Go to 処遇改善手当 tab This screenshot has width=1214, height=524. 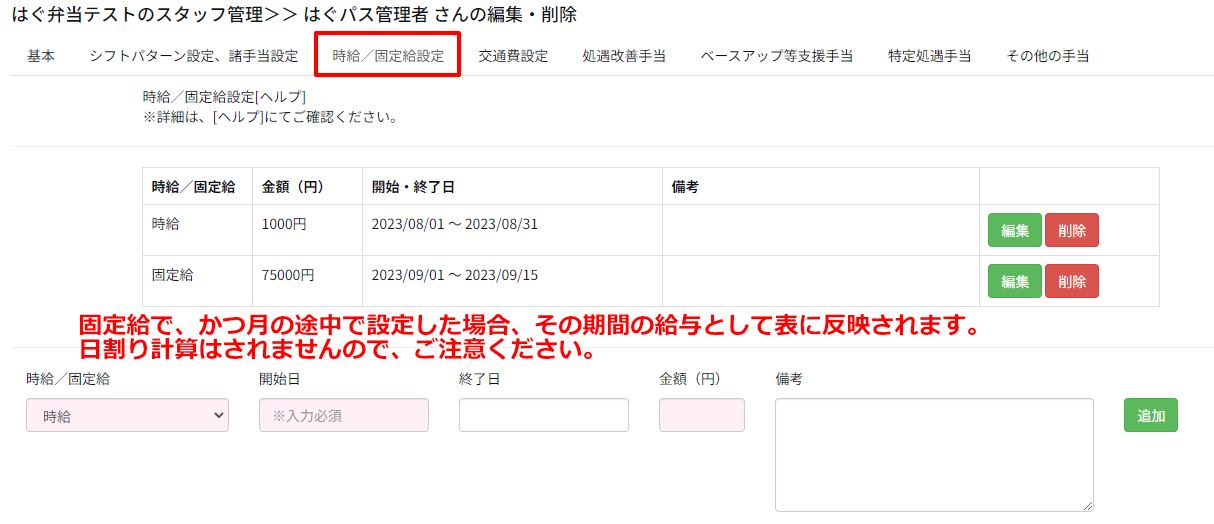(624, 56)
